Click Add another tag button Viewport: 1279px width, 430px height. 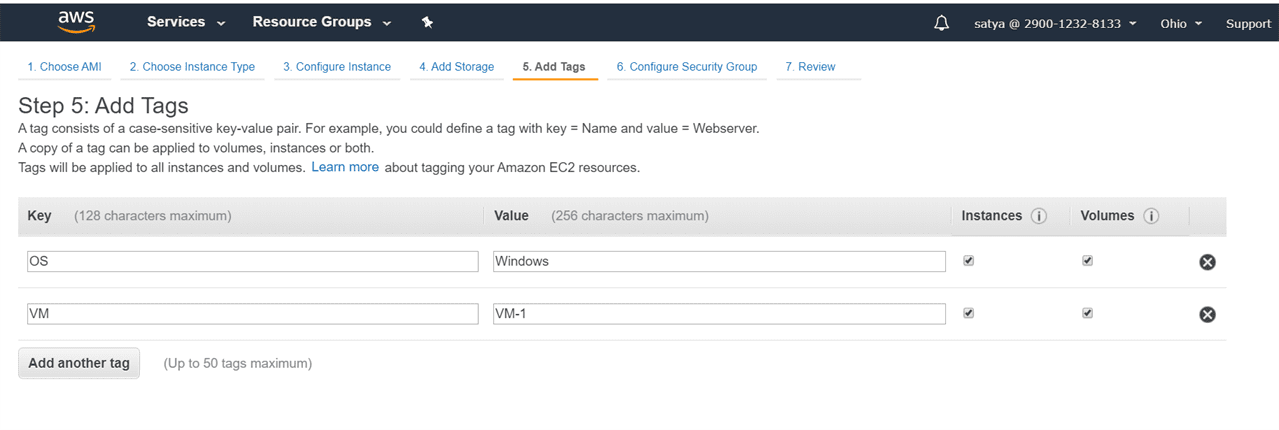click(x=79, y=363)
